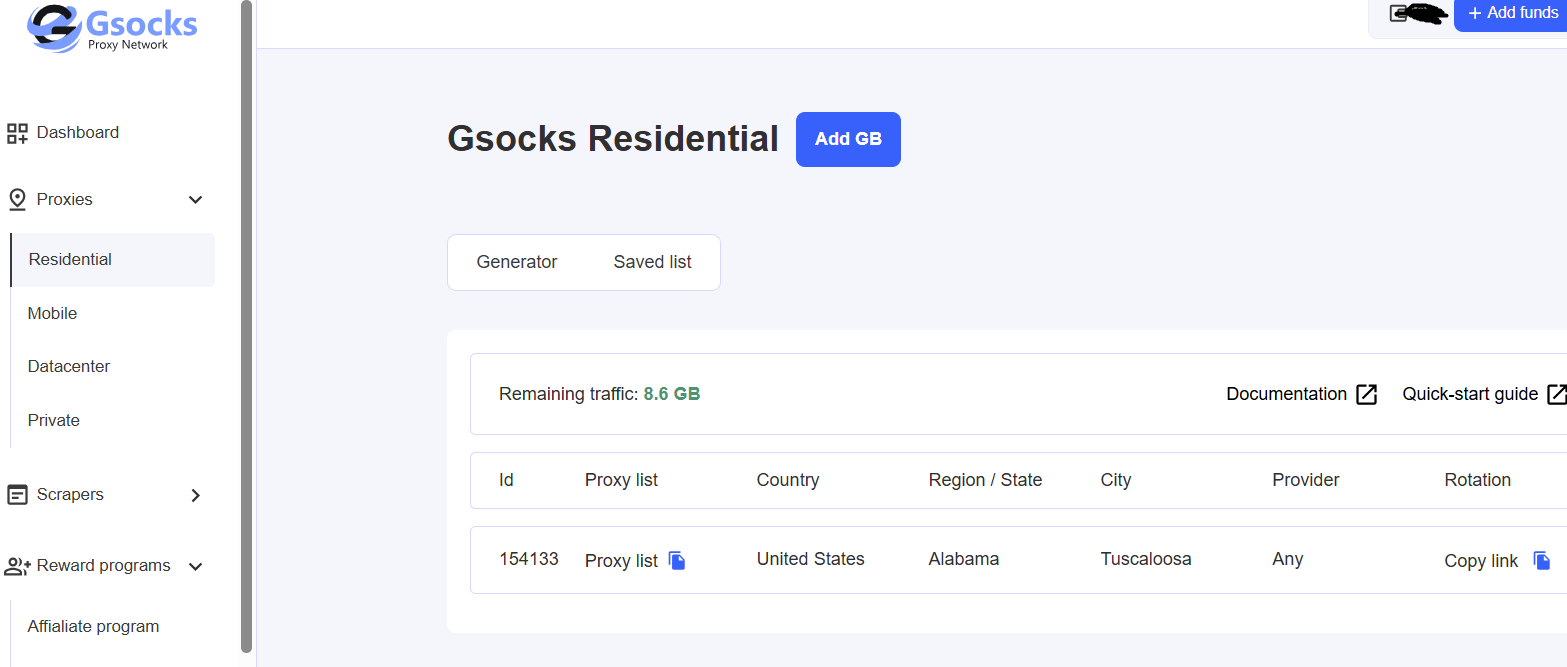The width and height of the screenshot is (1567, 667).
Task: Click the Proxy list column header
Action: pos(621,480)
